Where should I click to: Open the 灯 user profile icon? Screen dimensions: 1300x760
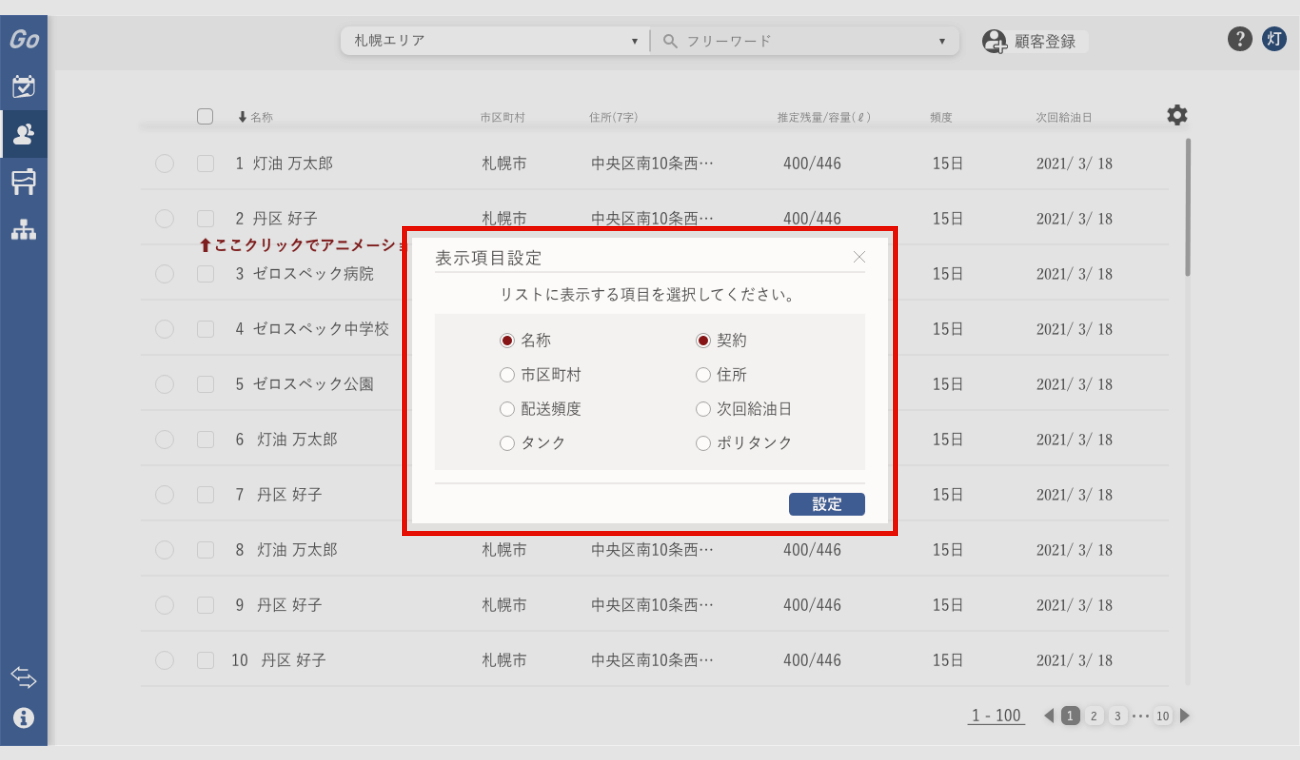click(x=1274, y=39)
